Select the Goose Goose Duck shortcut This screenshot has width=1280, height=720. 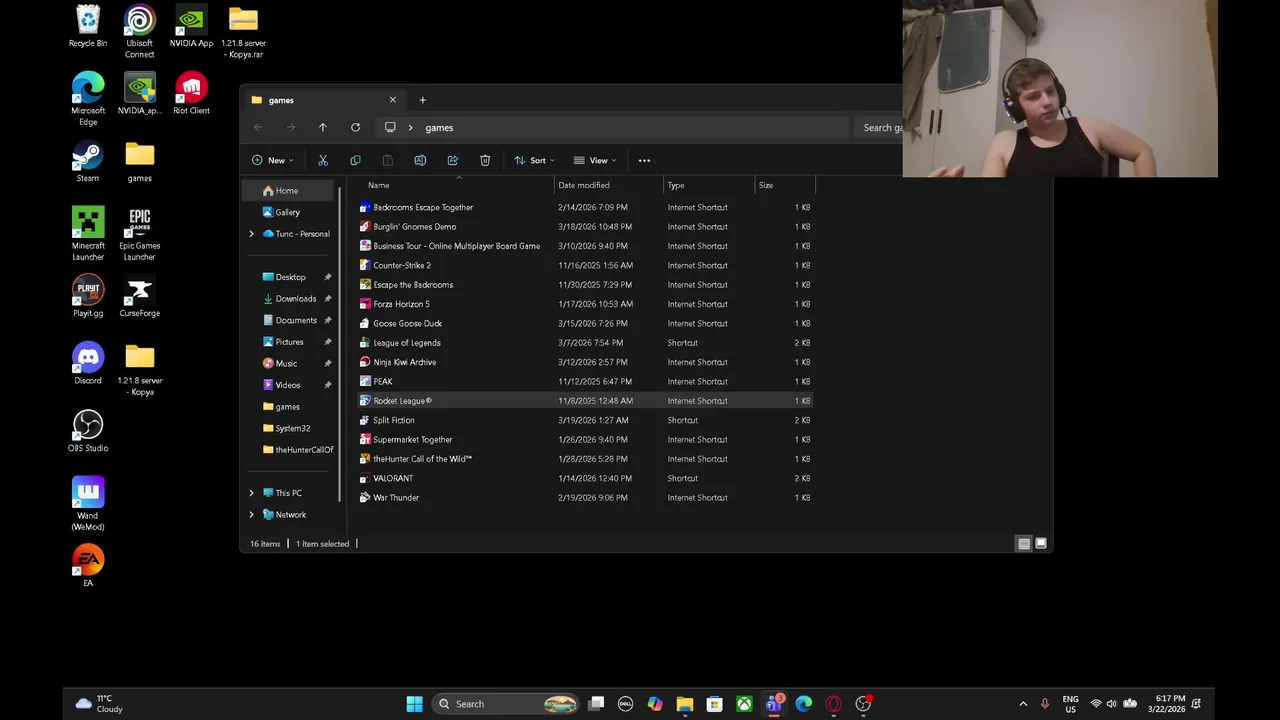(x=585, y=323)
